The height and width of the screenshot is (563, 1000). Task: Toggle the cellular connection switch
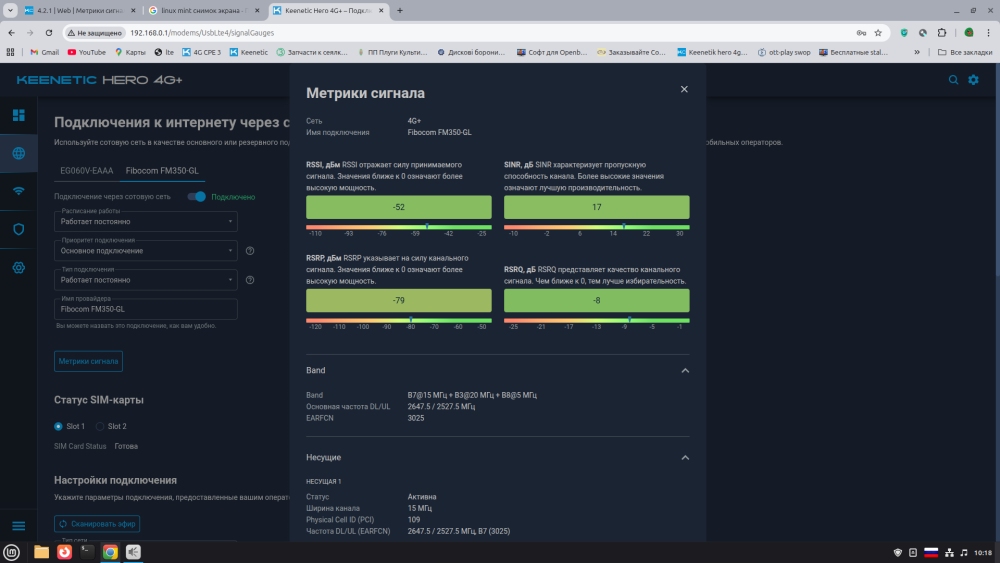point(197,197)
